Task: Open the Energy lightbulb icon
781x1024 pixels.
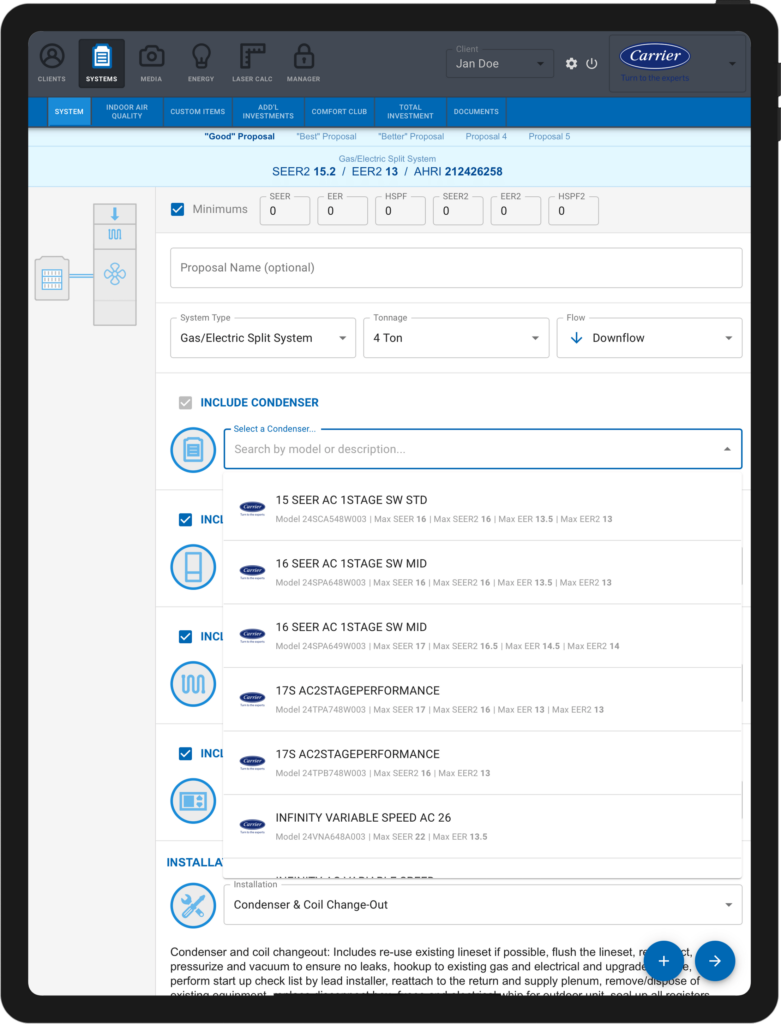Action: 201,56
